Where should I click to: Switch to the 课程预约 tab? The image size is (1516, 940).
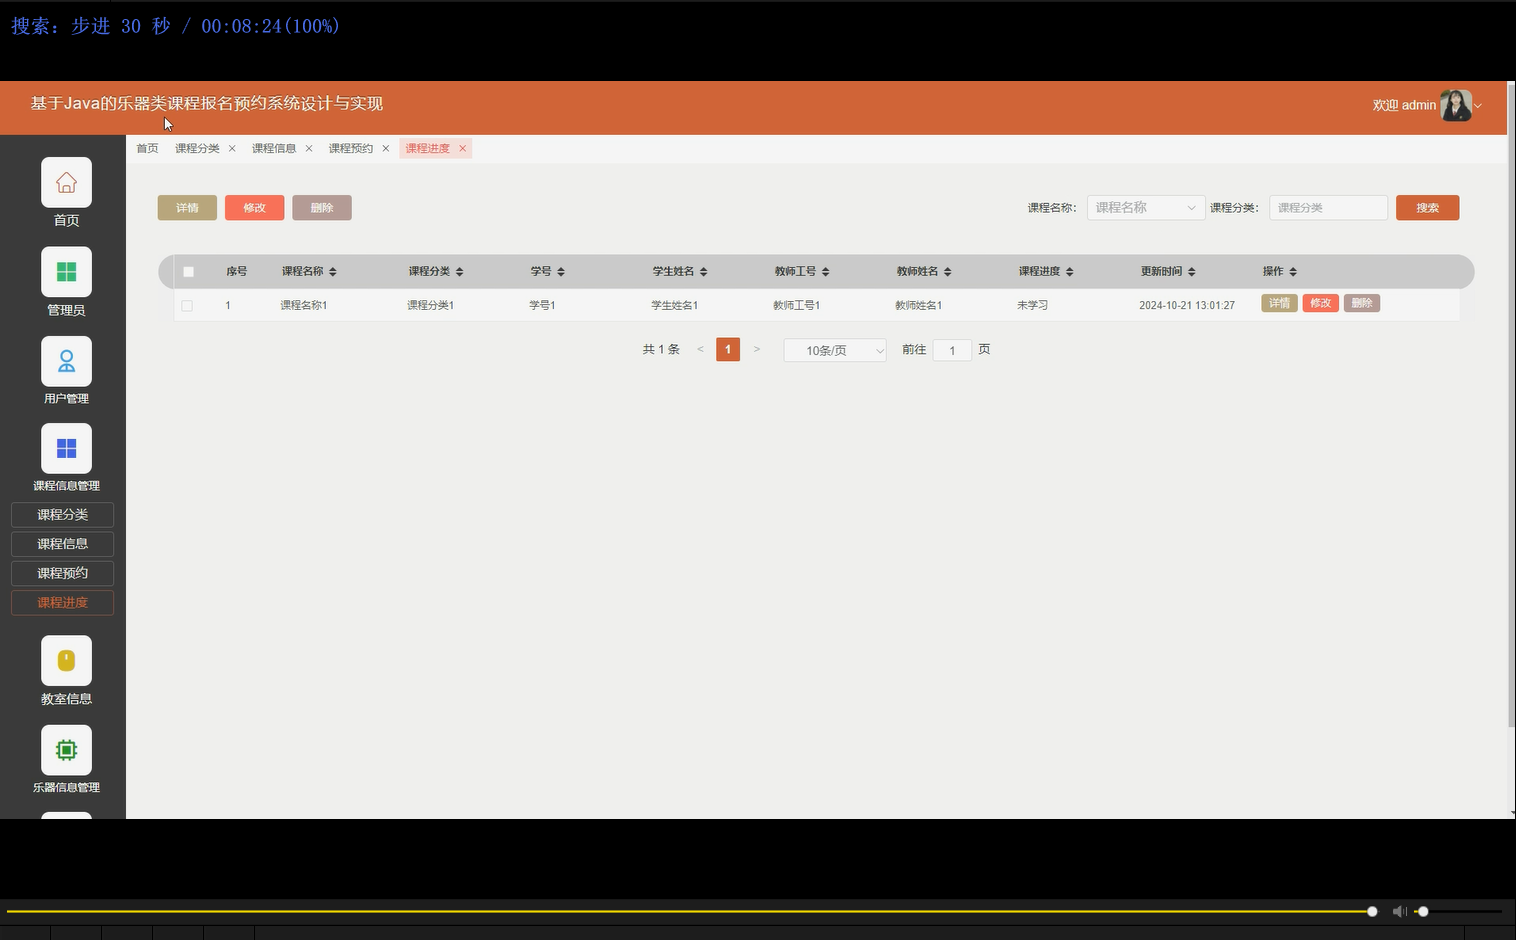click(351, 148)
